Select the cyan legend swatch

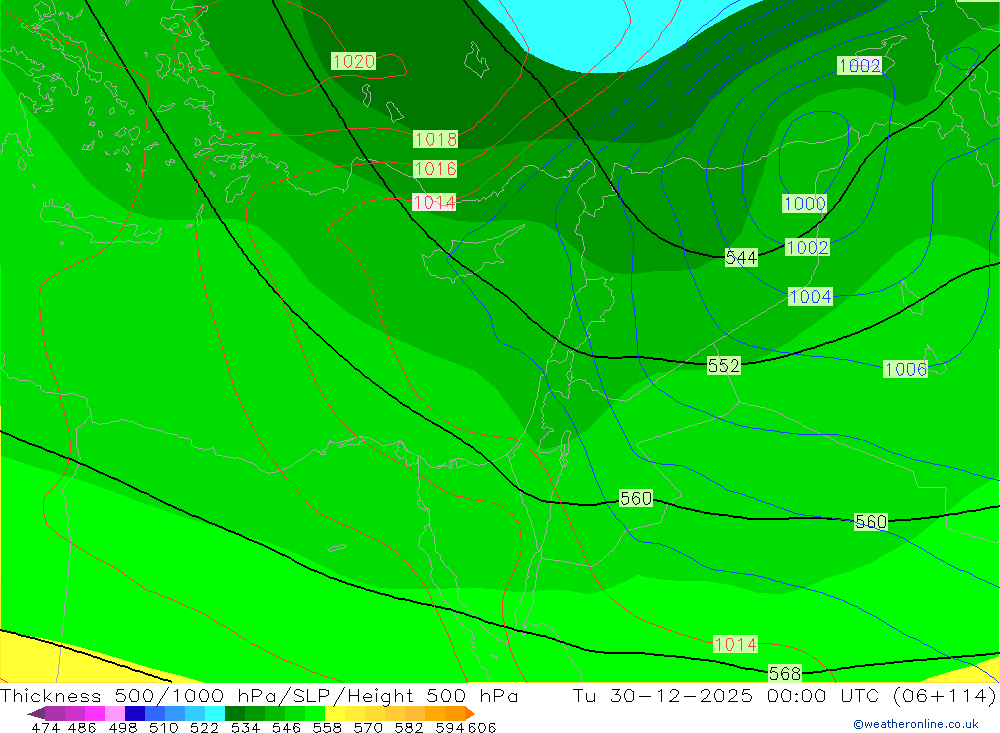pos(215,713)
